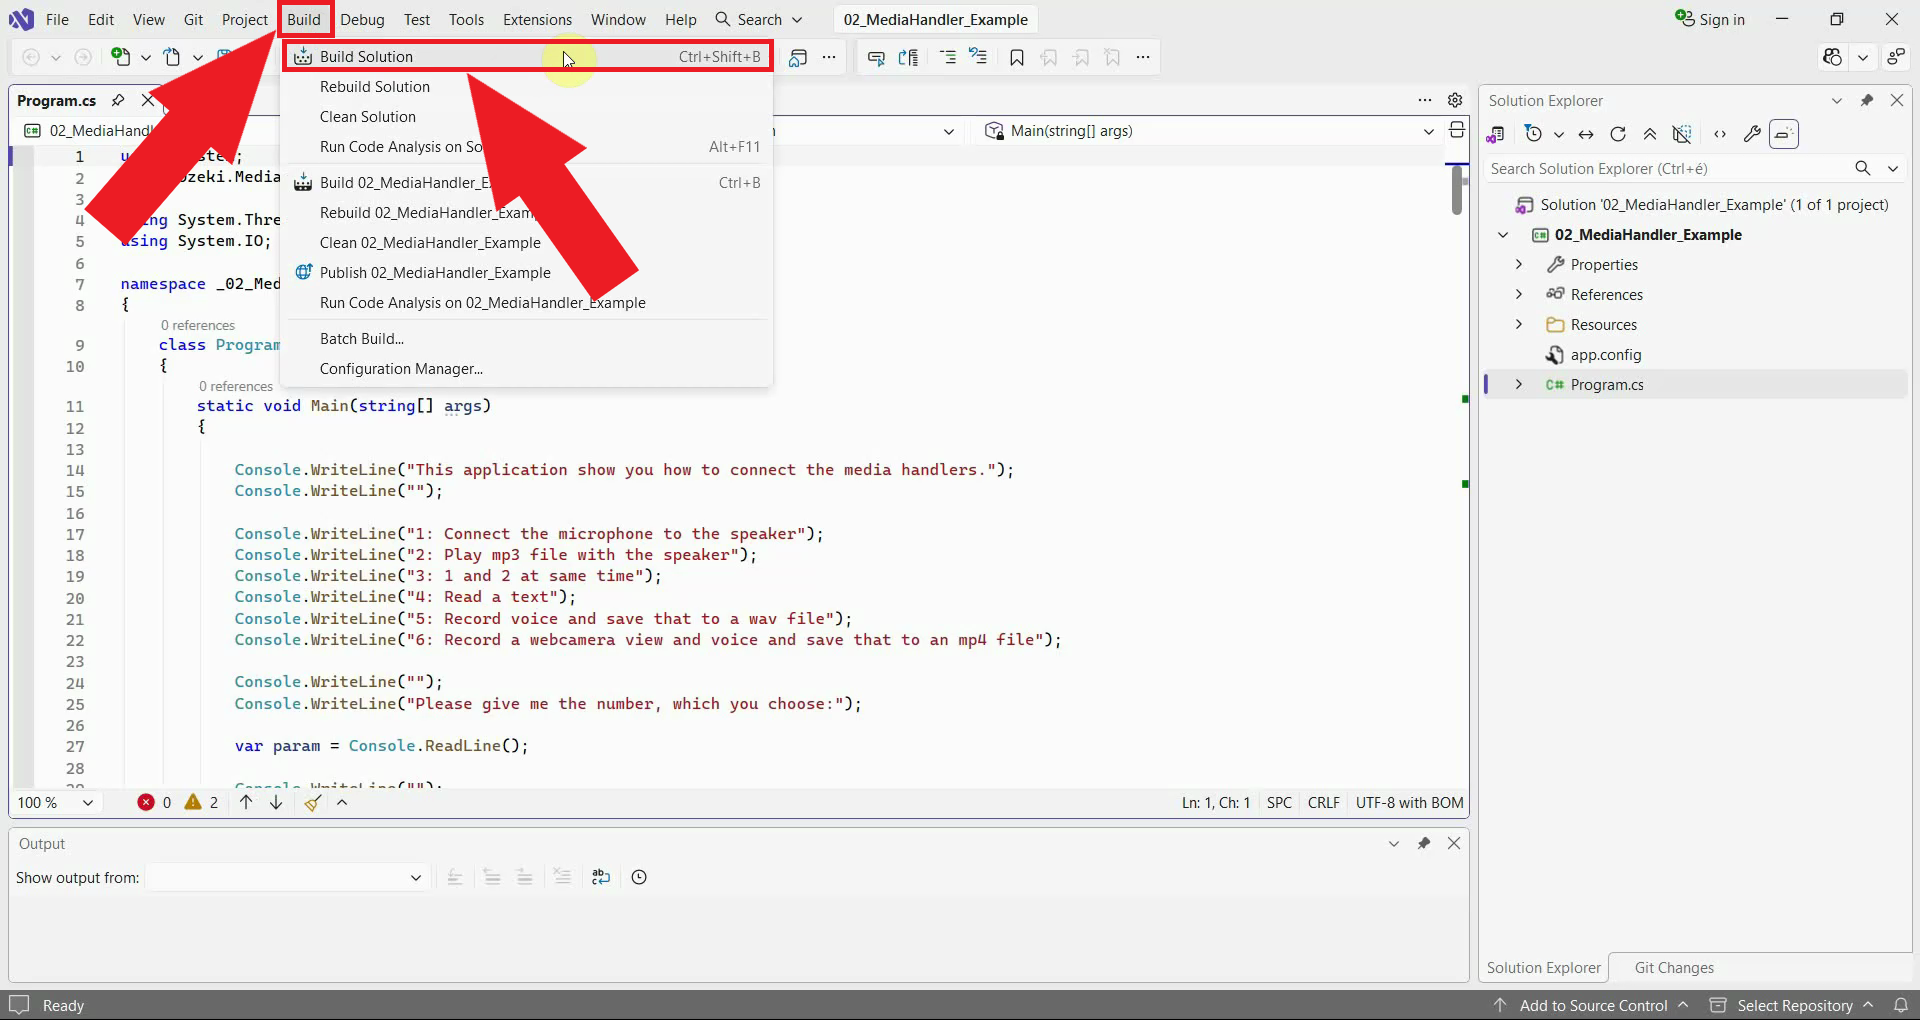Click the View Code brackets icon
Viewport: 1920px width, 1020px height.
point(1720,134)
